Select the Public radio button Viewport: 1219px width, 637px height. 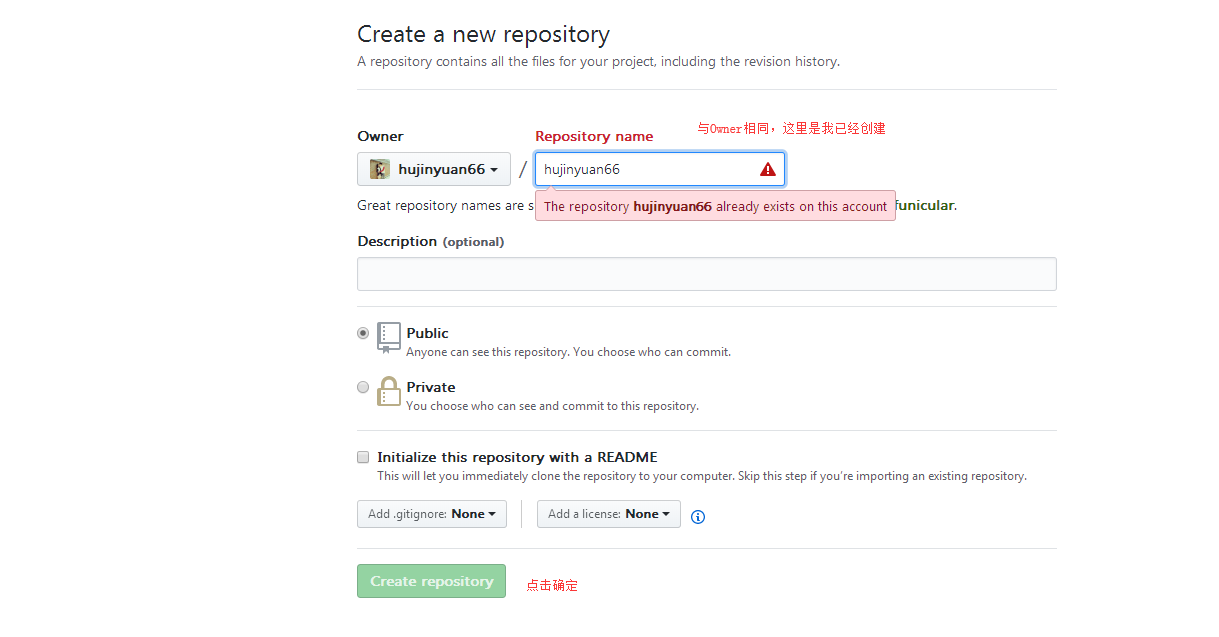point(363,333)
